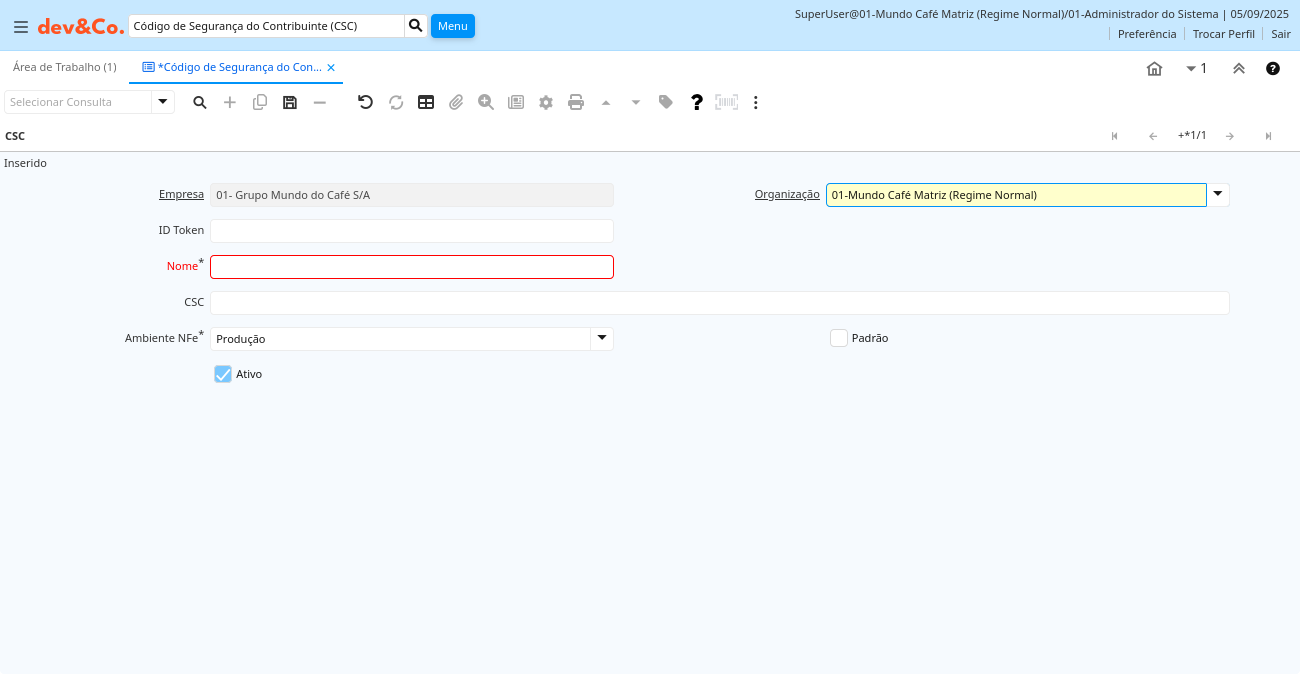Uncheck the Ativo checkbox
Screen dimensions: 1300x674
click(223, 374)
